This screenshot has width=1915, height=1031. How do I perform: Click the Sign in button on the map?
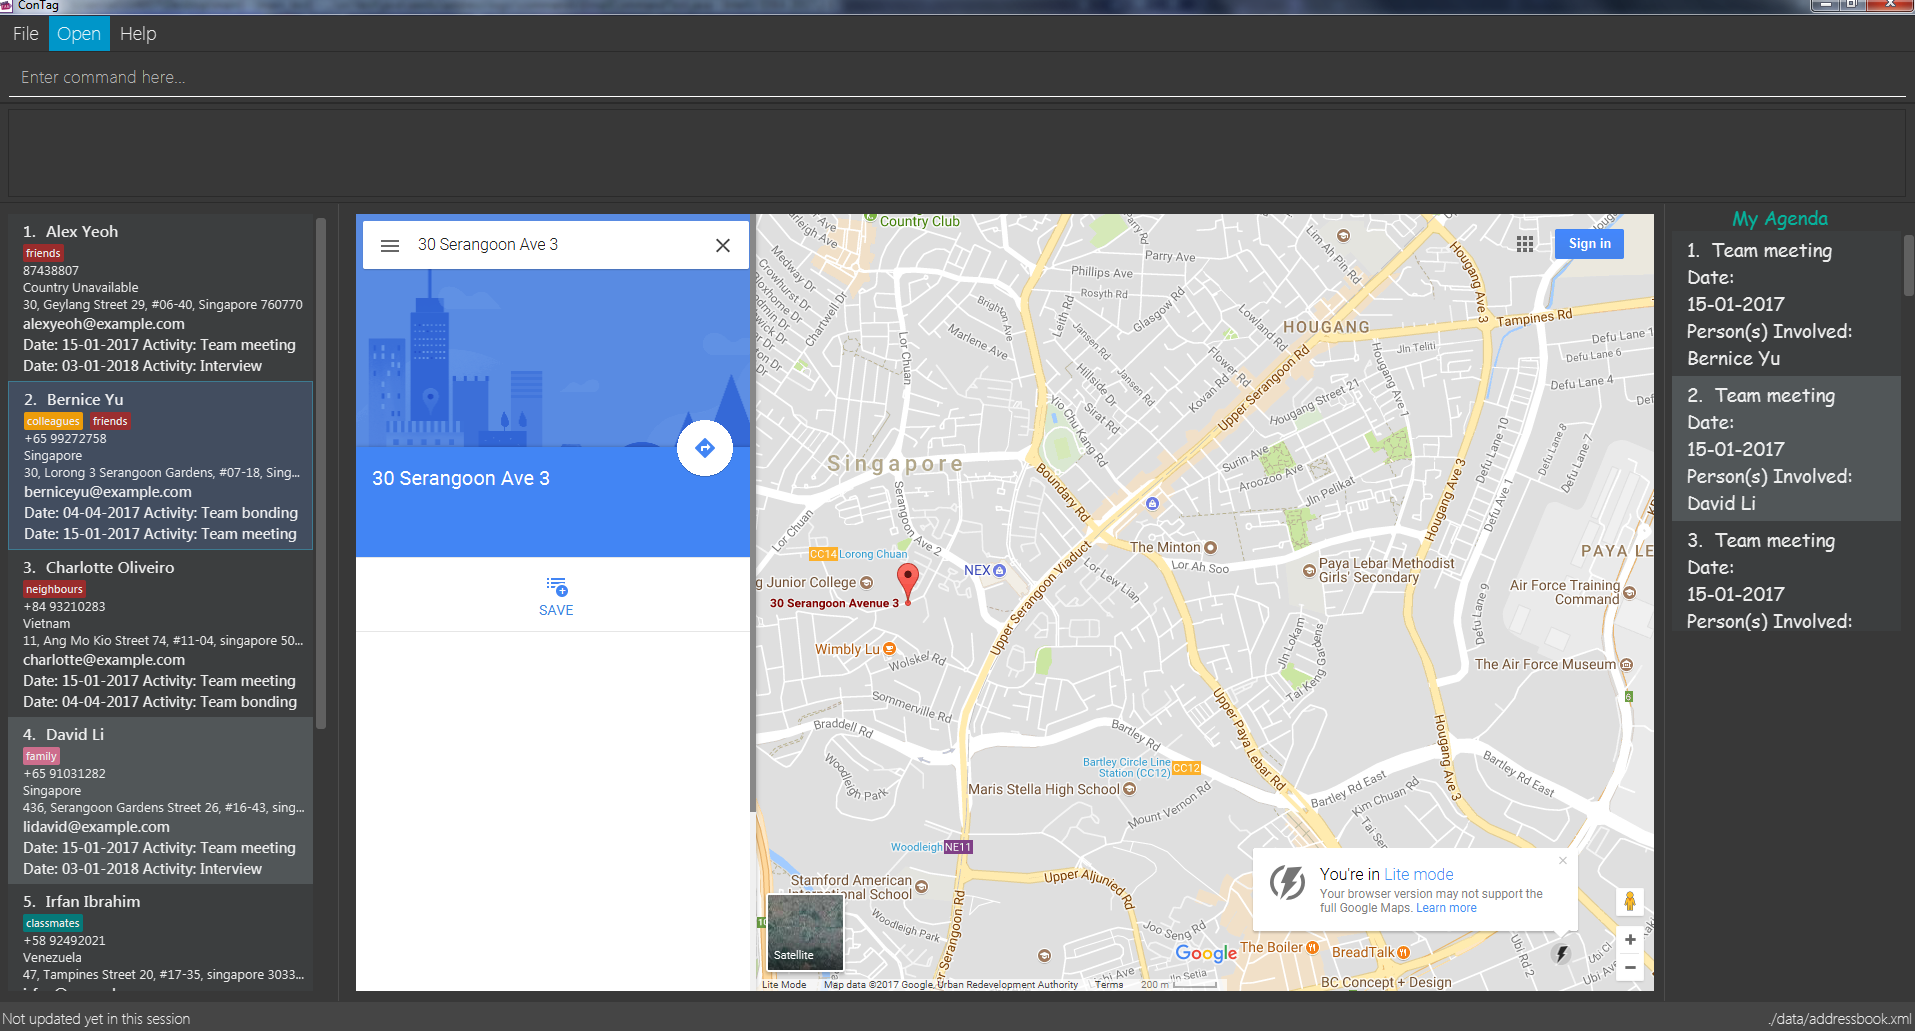(x=1590, y=244)
